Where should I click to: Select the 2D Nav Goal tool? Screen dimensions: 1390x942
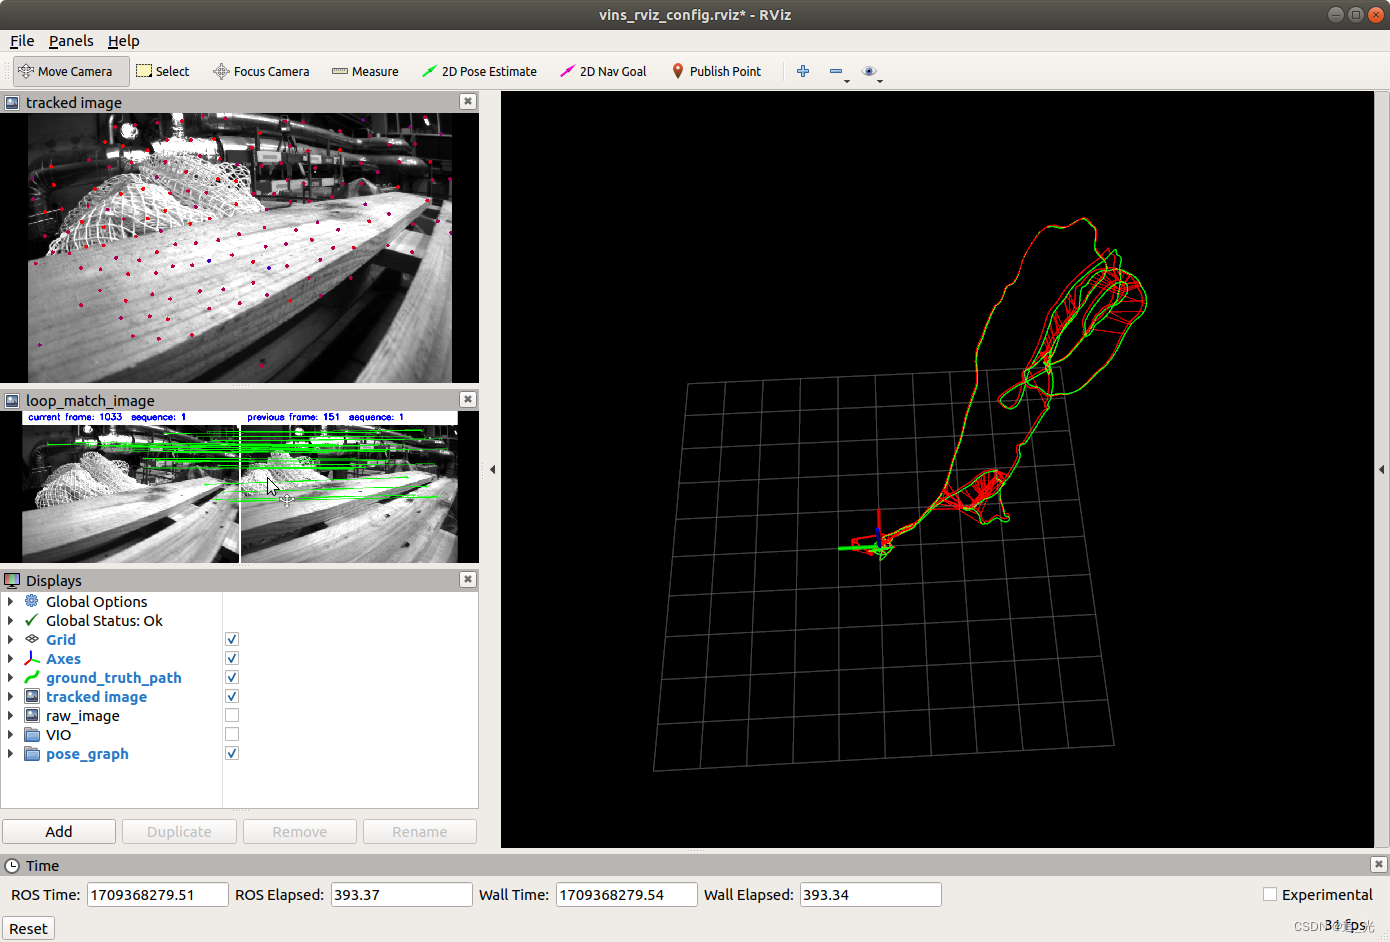click(603, 71)
